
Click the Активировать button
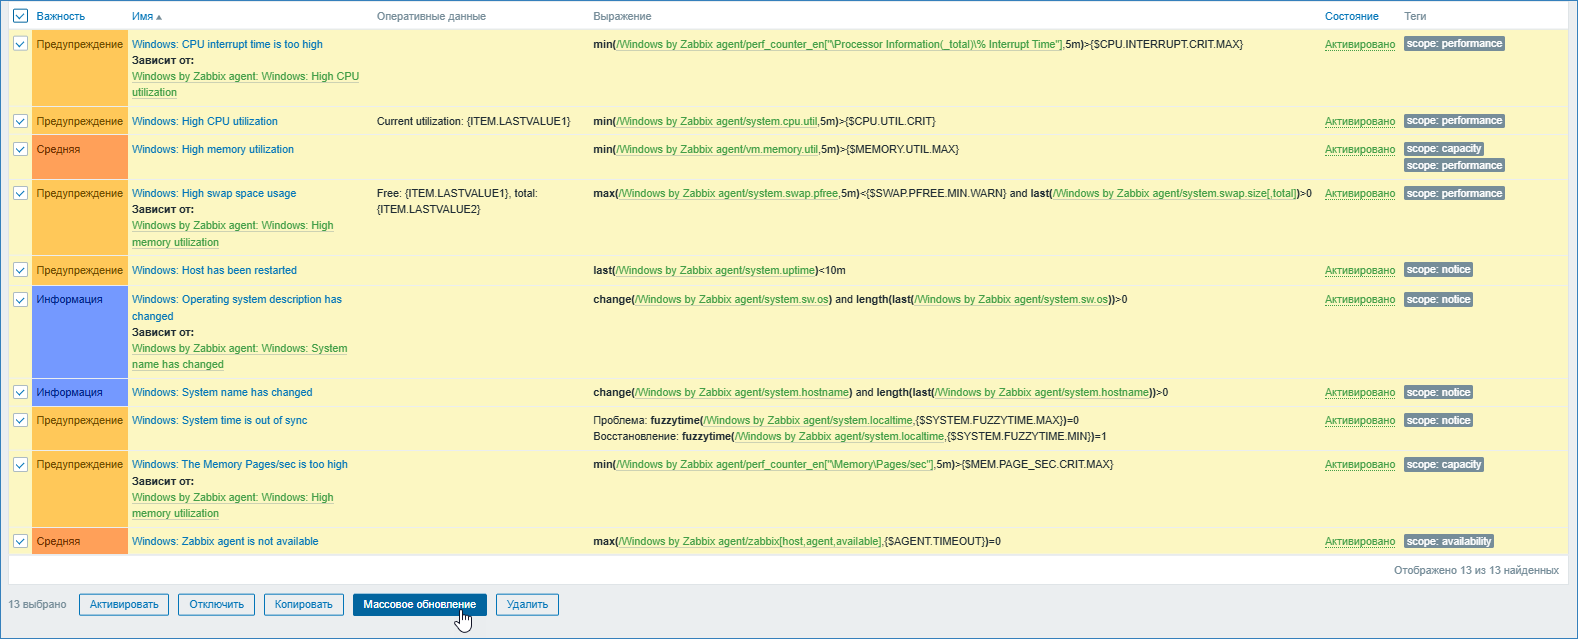click(x=124, y=604)
